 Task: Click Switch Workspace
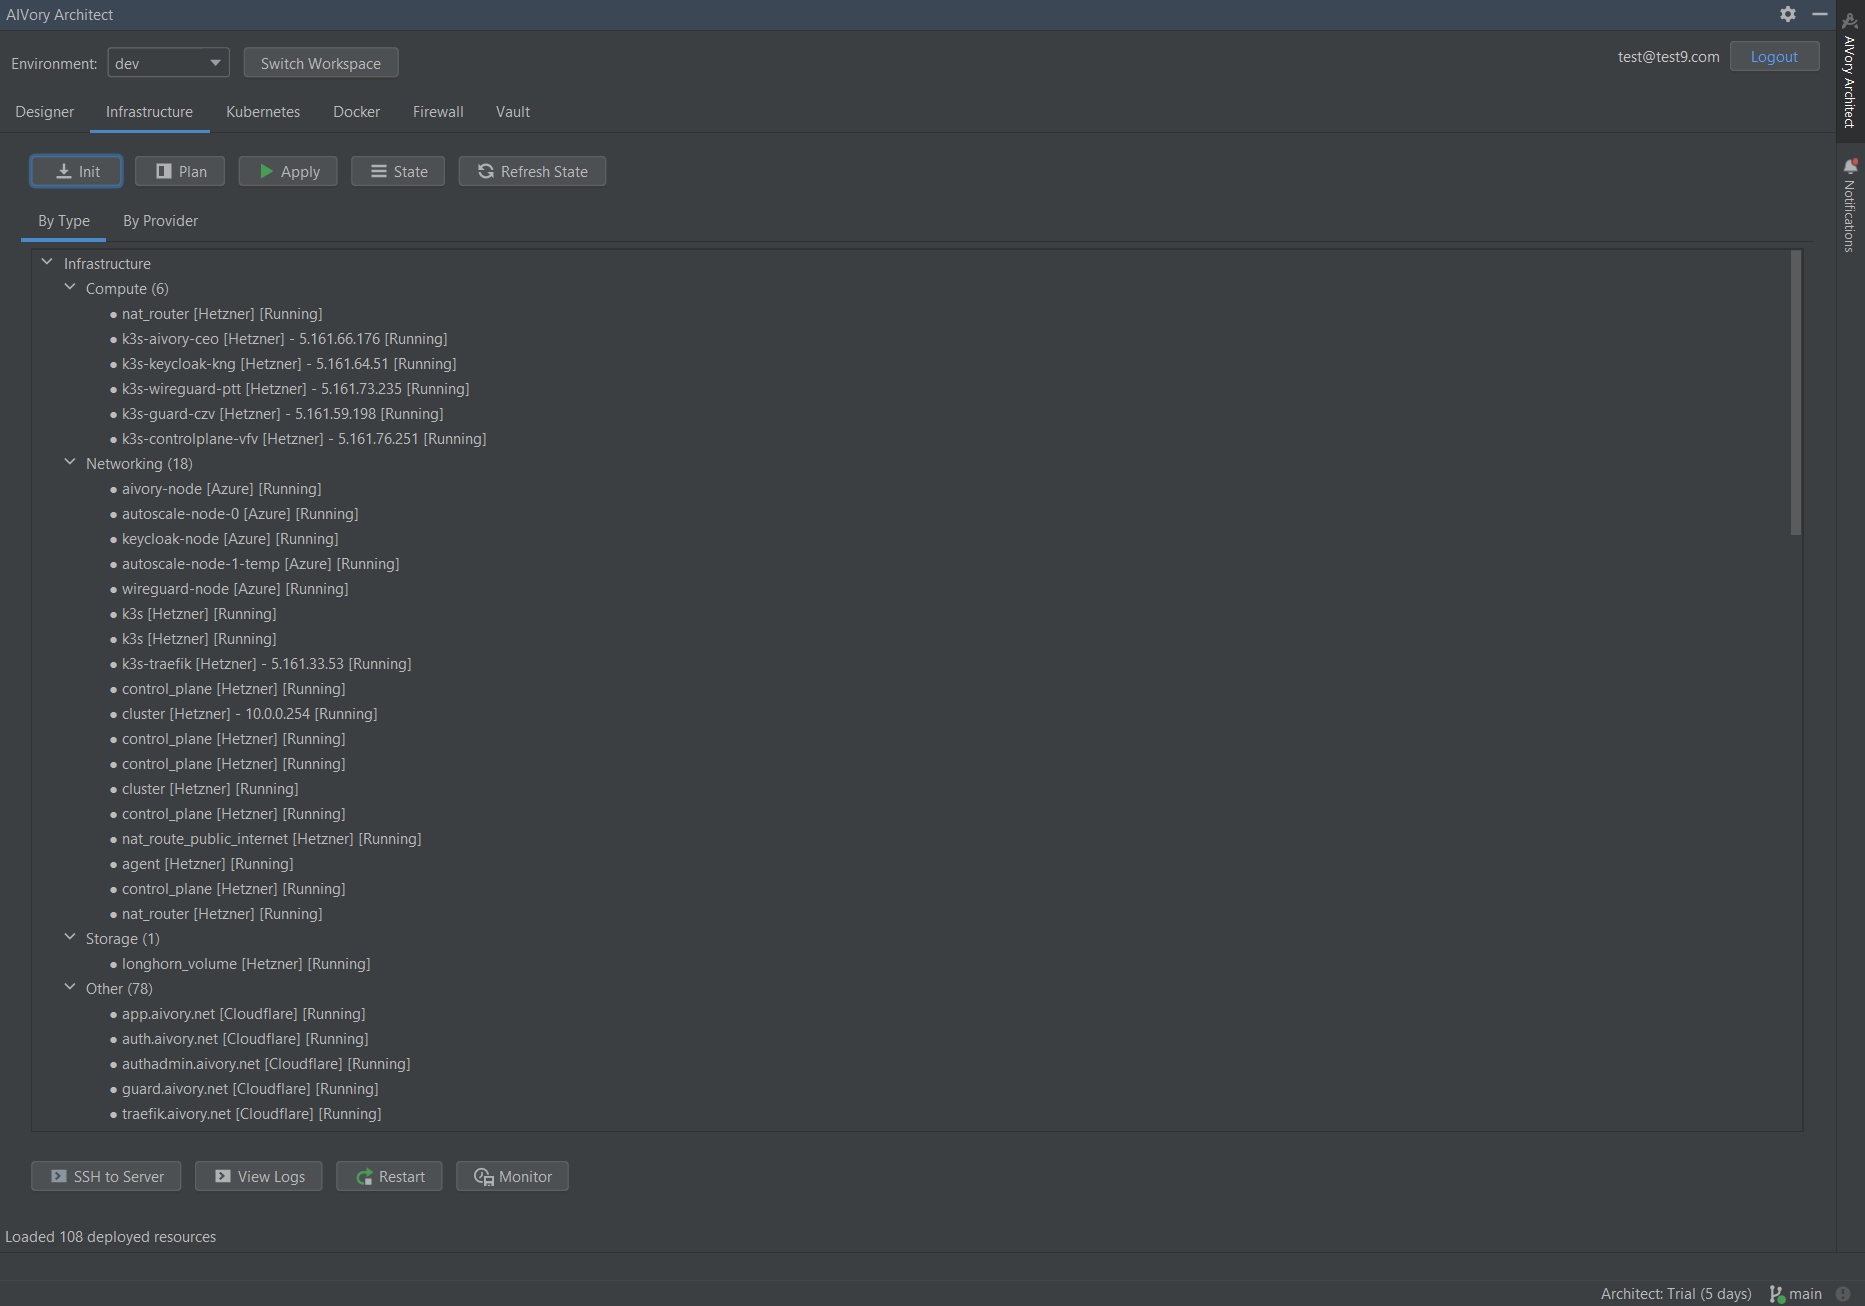coord(321,63)
